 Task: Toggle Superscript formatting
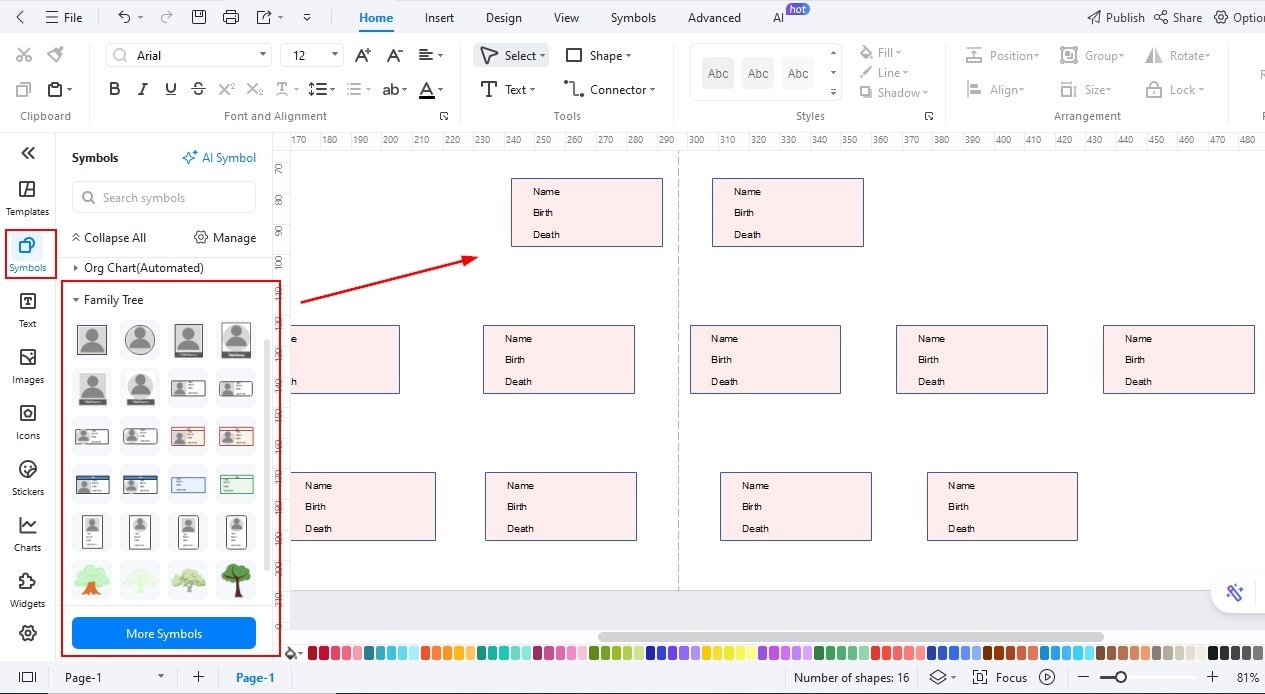click(227, 89)
